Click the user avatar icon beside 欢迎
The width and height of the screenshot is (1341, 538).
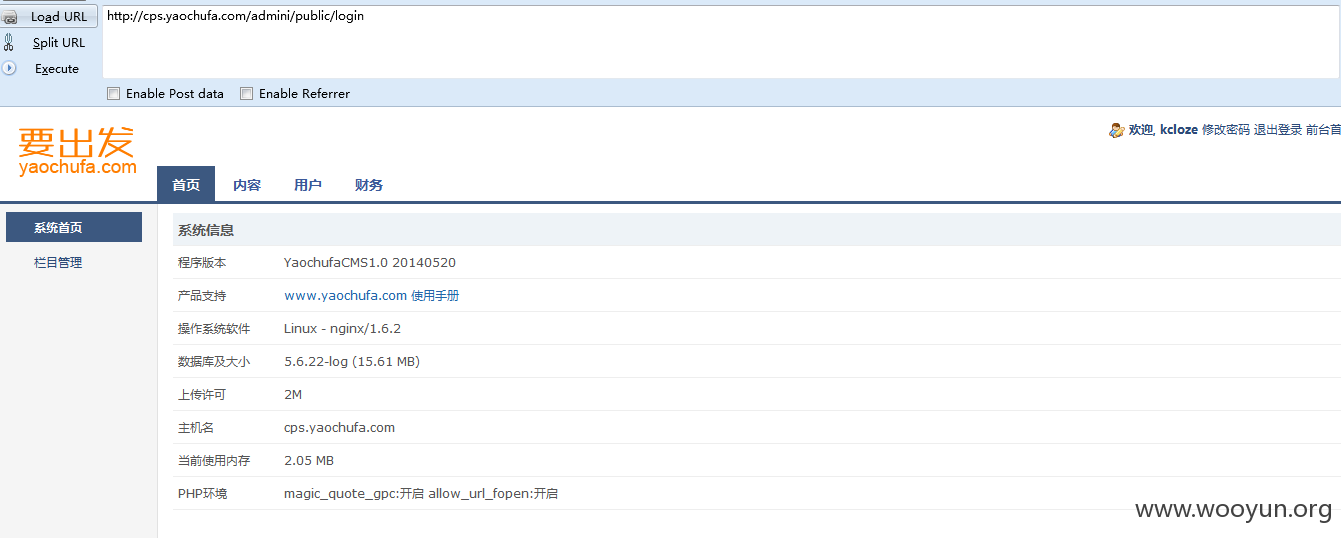point(1117,130)
